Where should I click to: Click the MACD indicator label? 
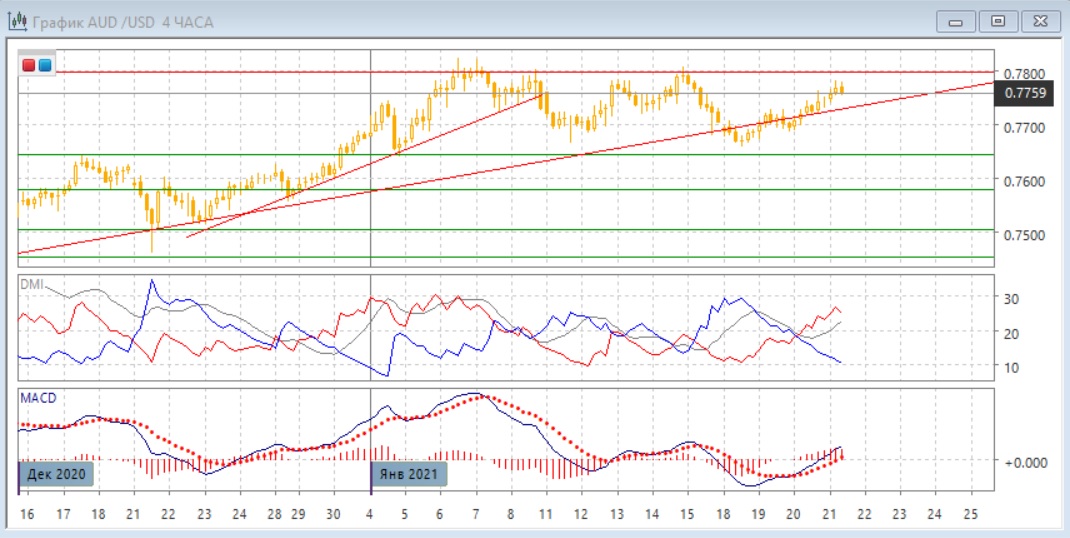(38, 398)
